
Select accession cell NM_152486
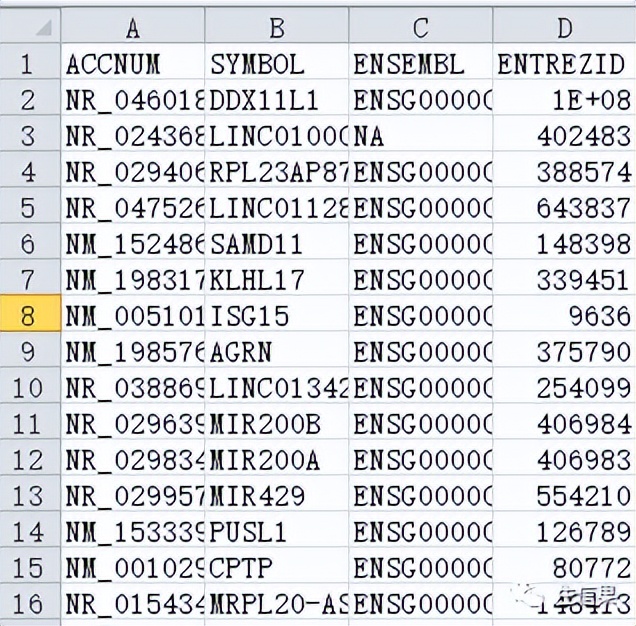tap(133, 241)
